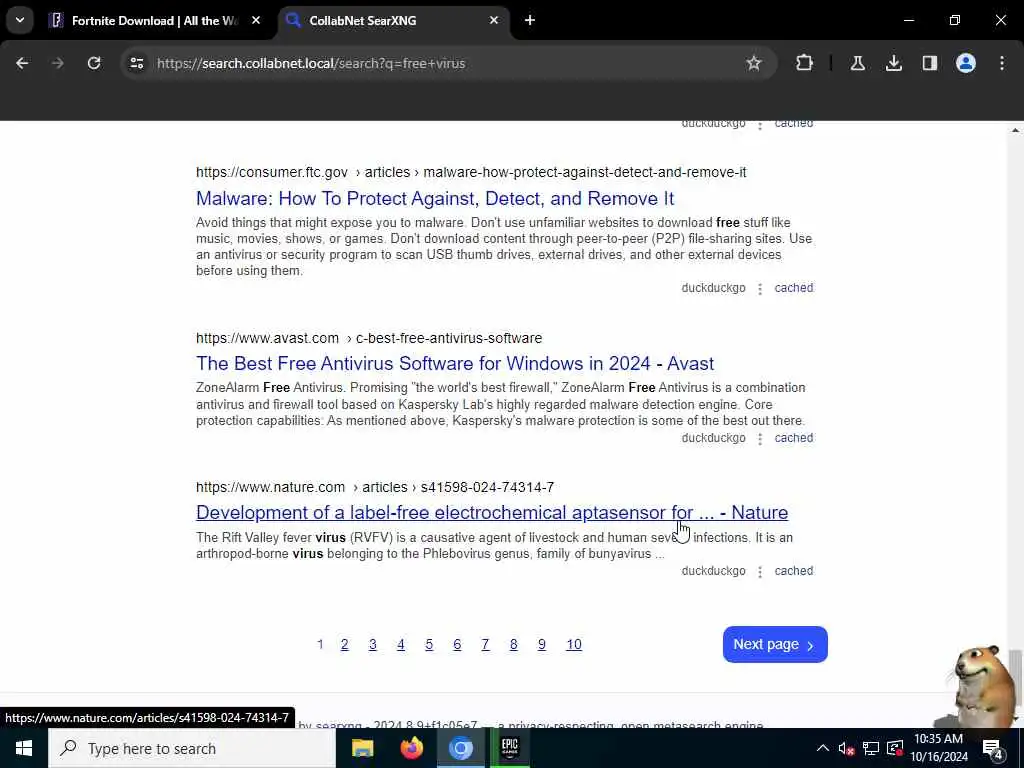This screenshot has width=1024, height=768.
Task: Open File Explorer from the taskbar
Action: [362, 748]
